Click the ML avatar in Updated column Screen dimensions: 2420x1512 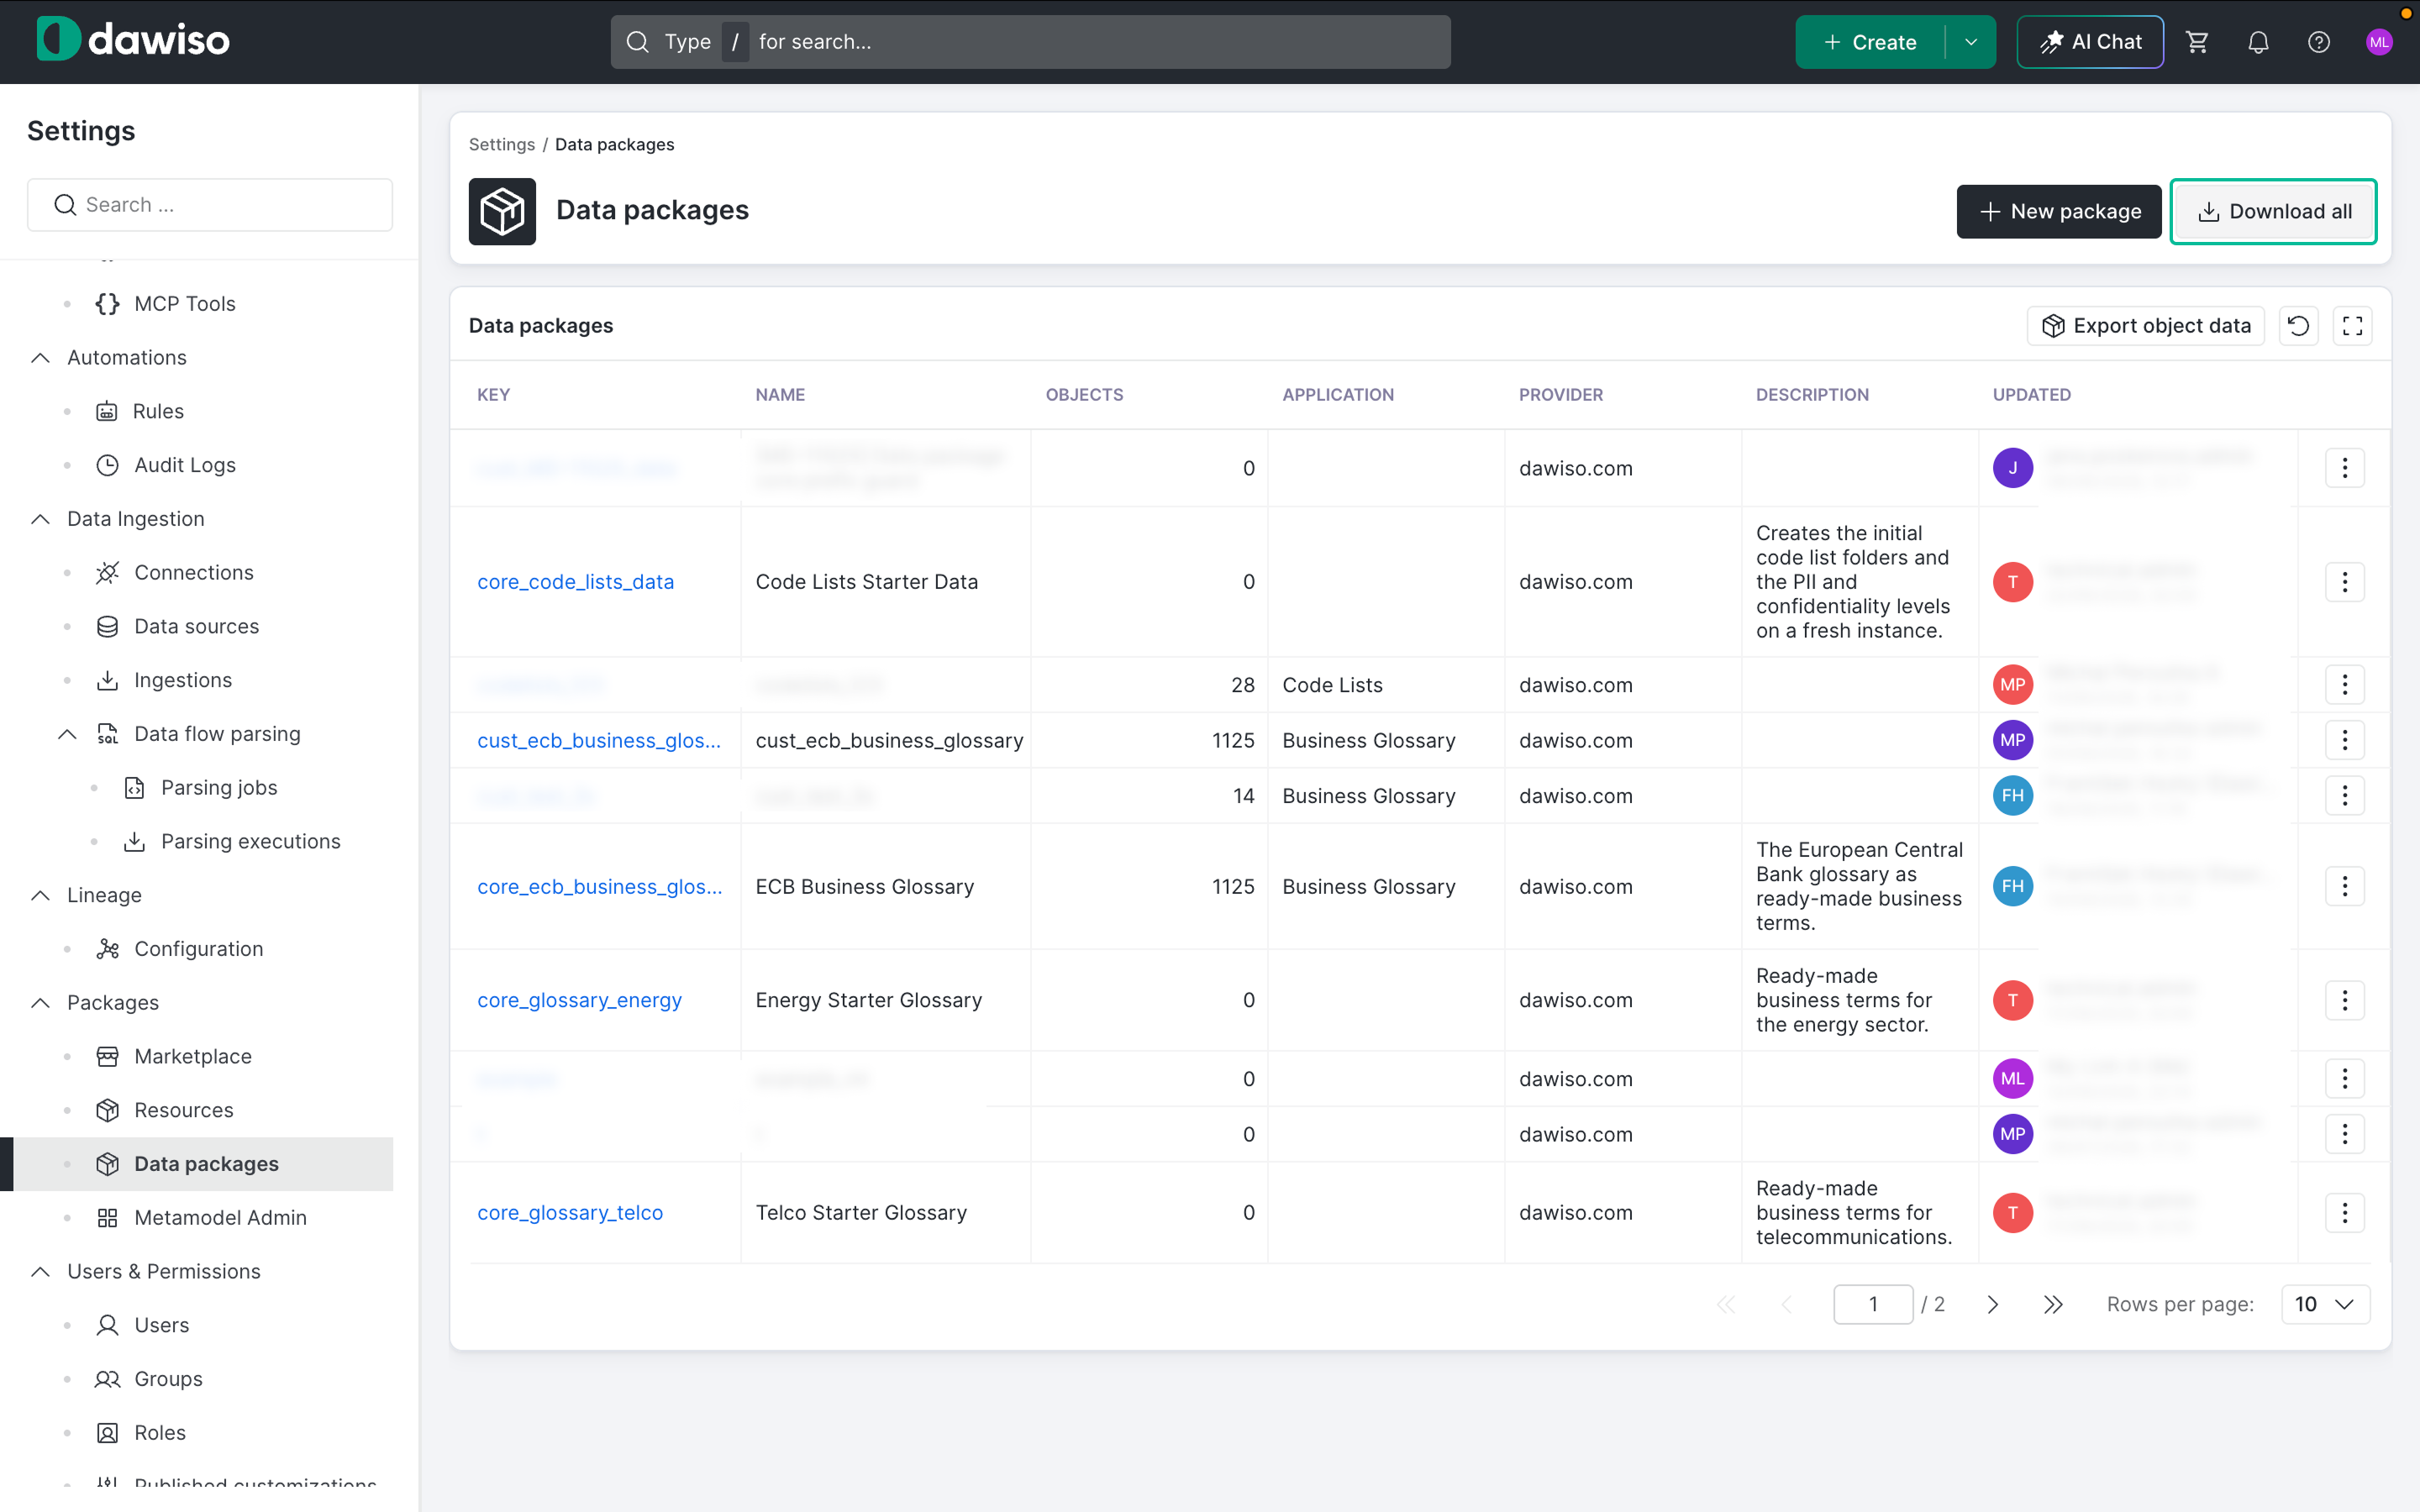[2012, 1079]
